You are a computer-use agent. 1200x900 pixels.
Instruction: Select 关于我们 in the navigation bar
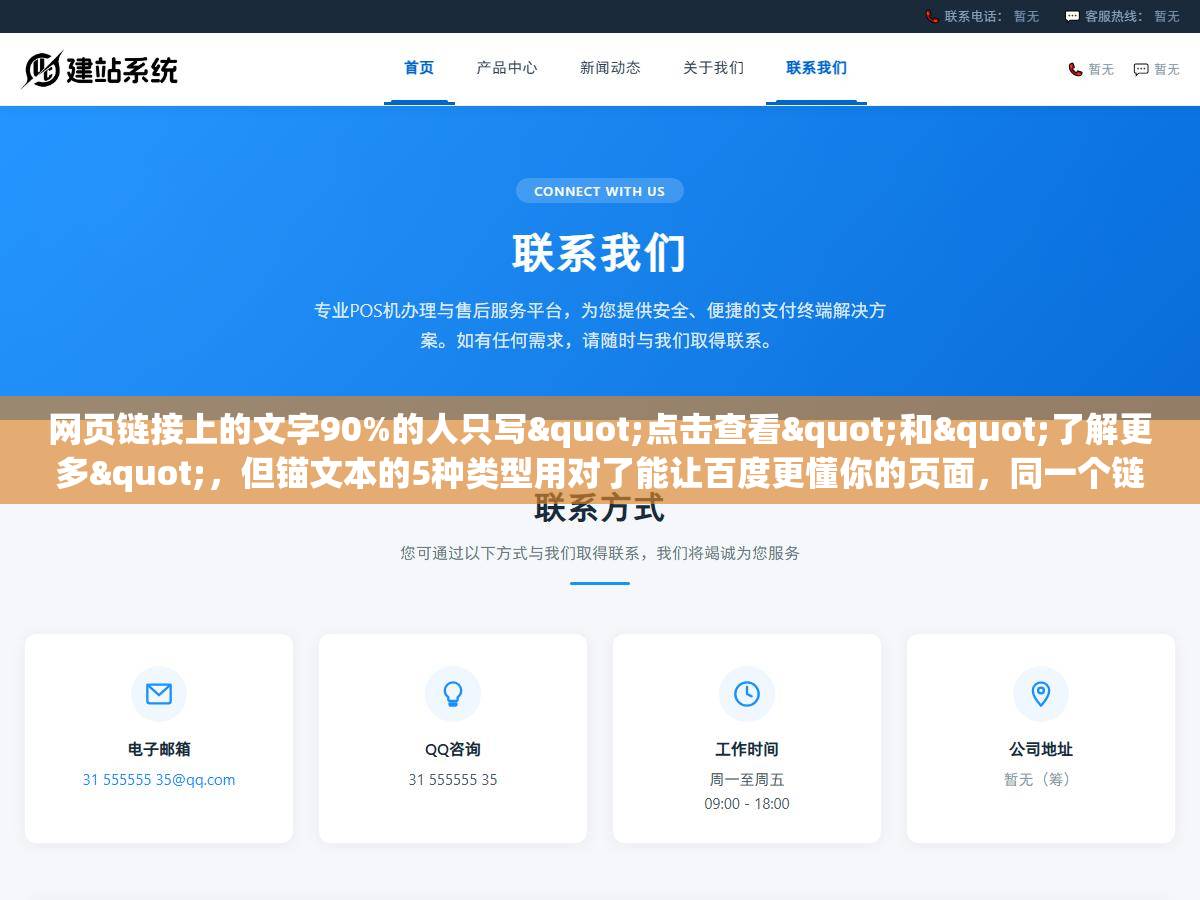pyautogui.click(x=713, y=68)
